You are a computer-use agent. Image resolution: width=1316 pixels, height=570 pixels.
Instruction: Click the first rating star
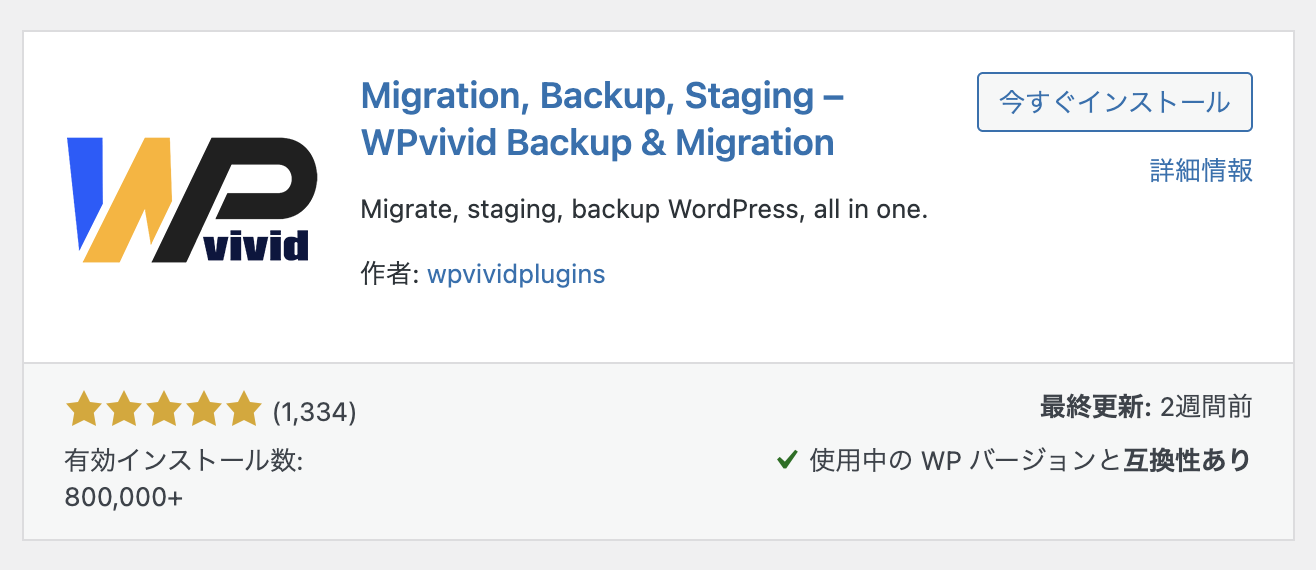pos(83,409)
